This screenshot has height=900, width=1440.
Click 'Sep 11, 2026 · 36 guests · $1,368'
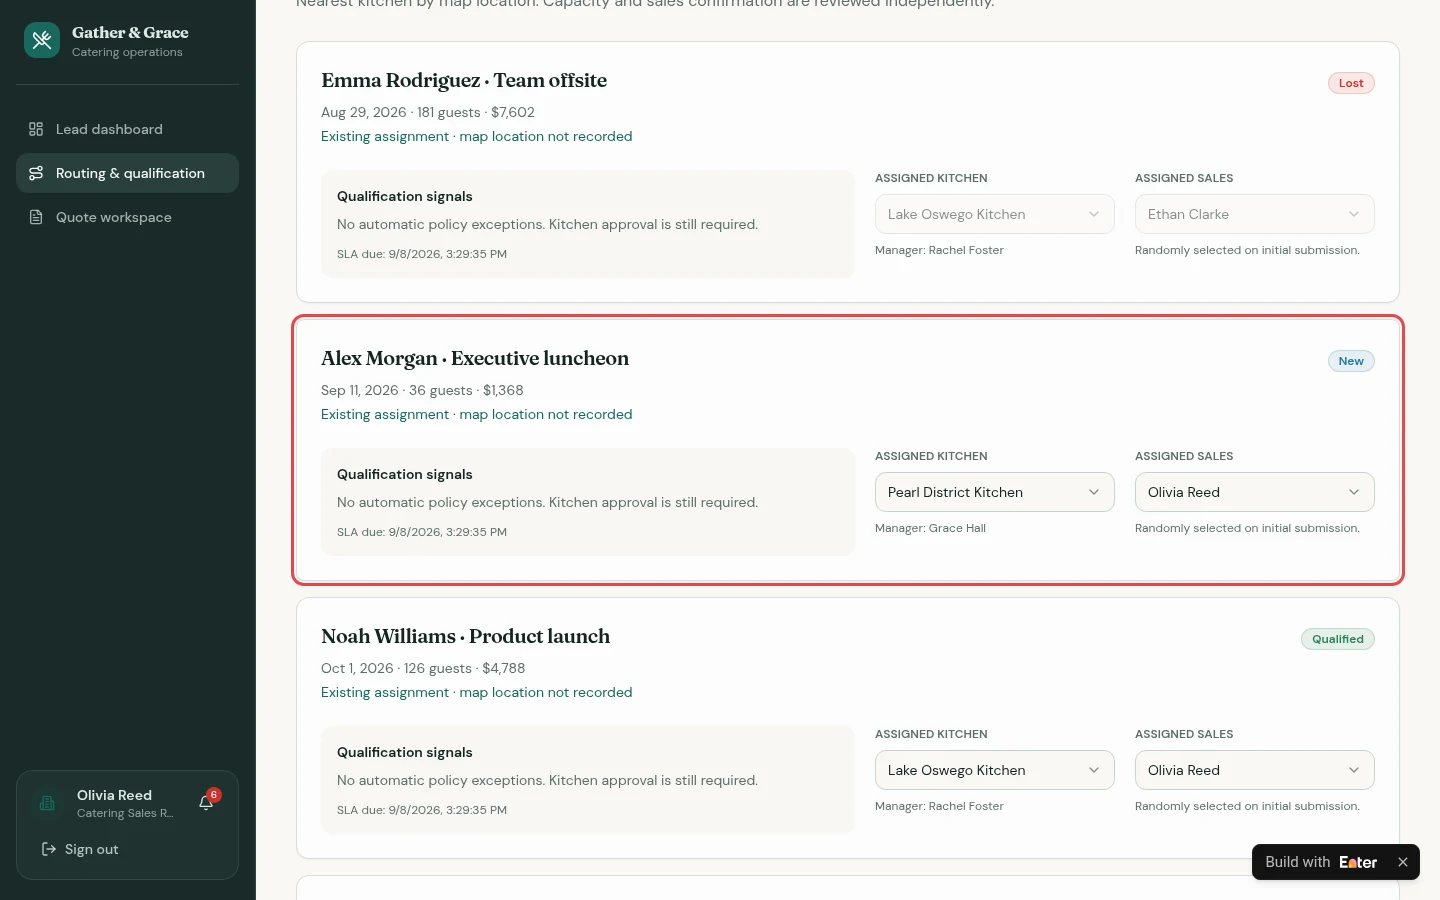(422, 390)
